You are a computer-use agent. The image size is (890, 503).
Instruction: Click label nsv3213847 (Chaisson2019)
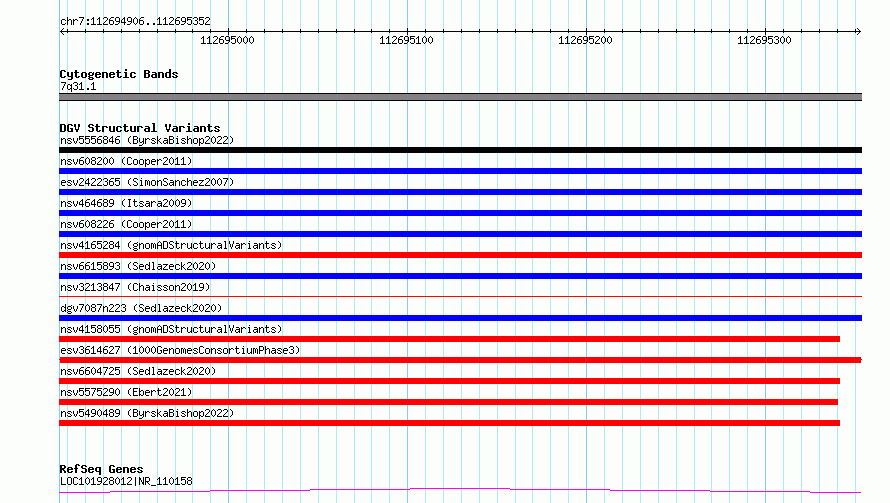point(135,287)
